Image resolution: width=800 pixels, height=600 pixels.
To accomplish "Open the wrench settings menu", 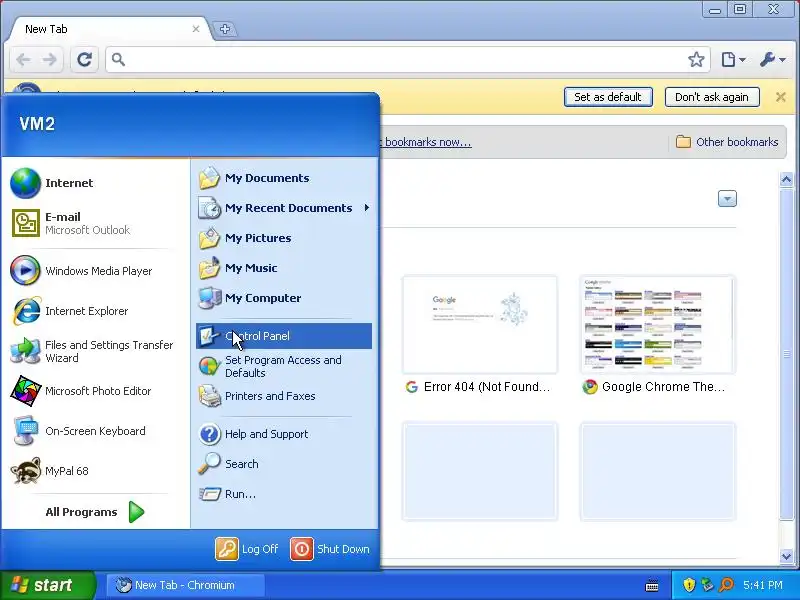I will (772, 60).
